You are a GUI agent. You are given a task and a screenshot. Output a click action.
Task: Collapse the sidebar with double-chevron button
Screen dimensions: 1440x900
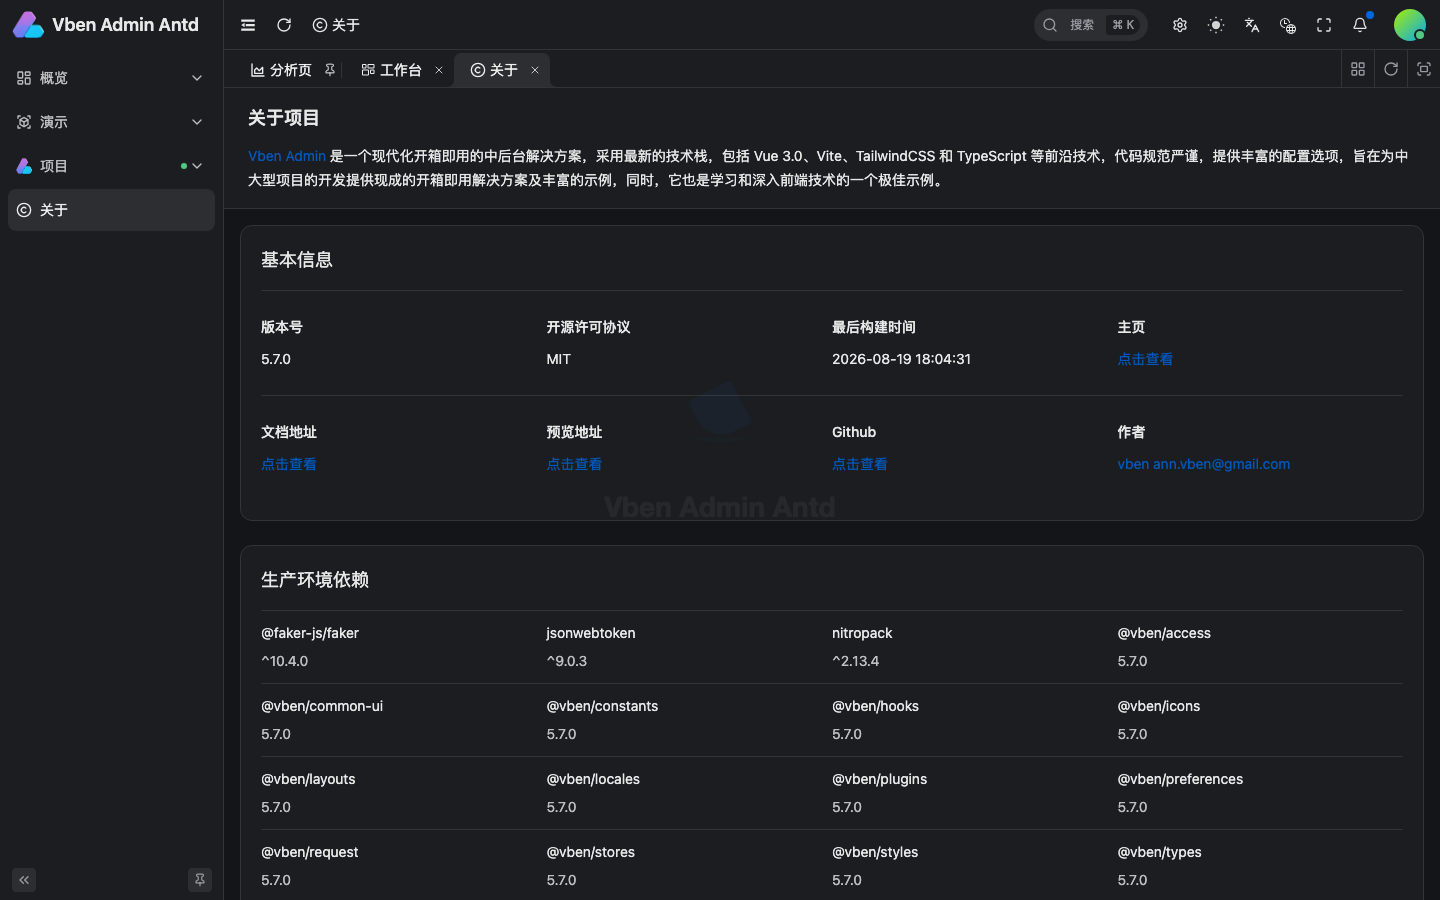24,880
